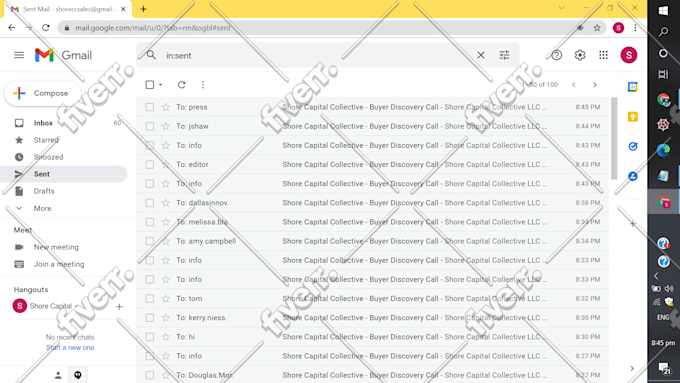Check the box for email To: hi

(x=150, y=337)
